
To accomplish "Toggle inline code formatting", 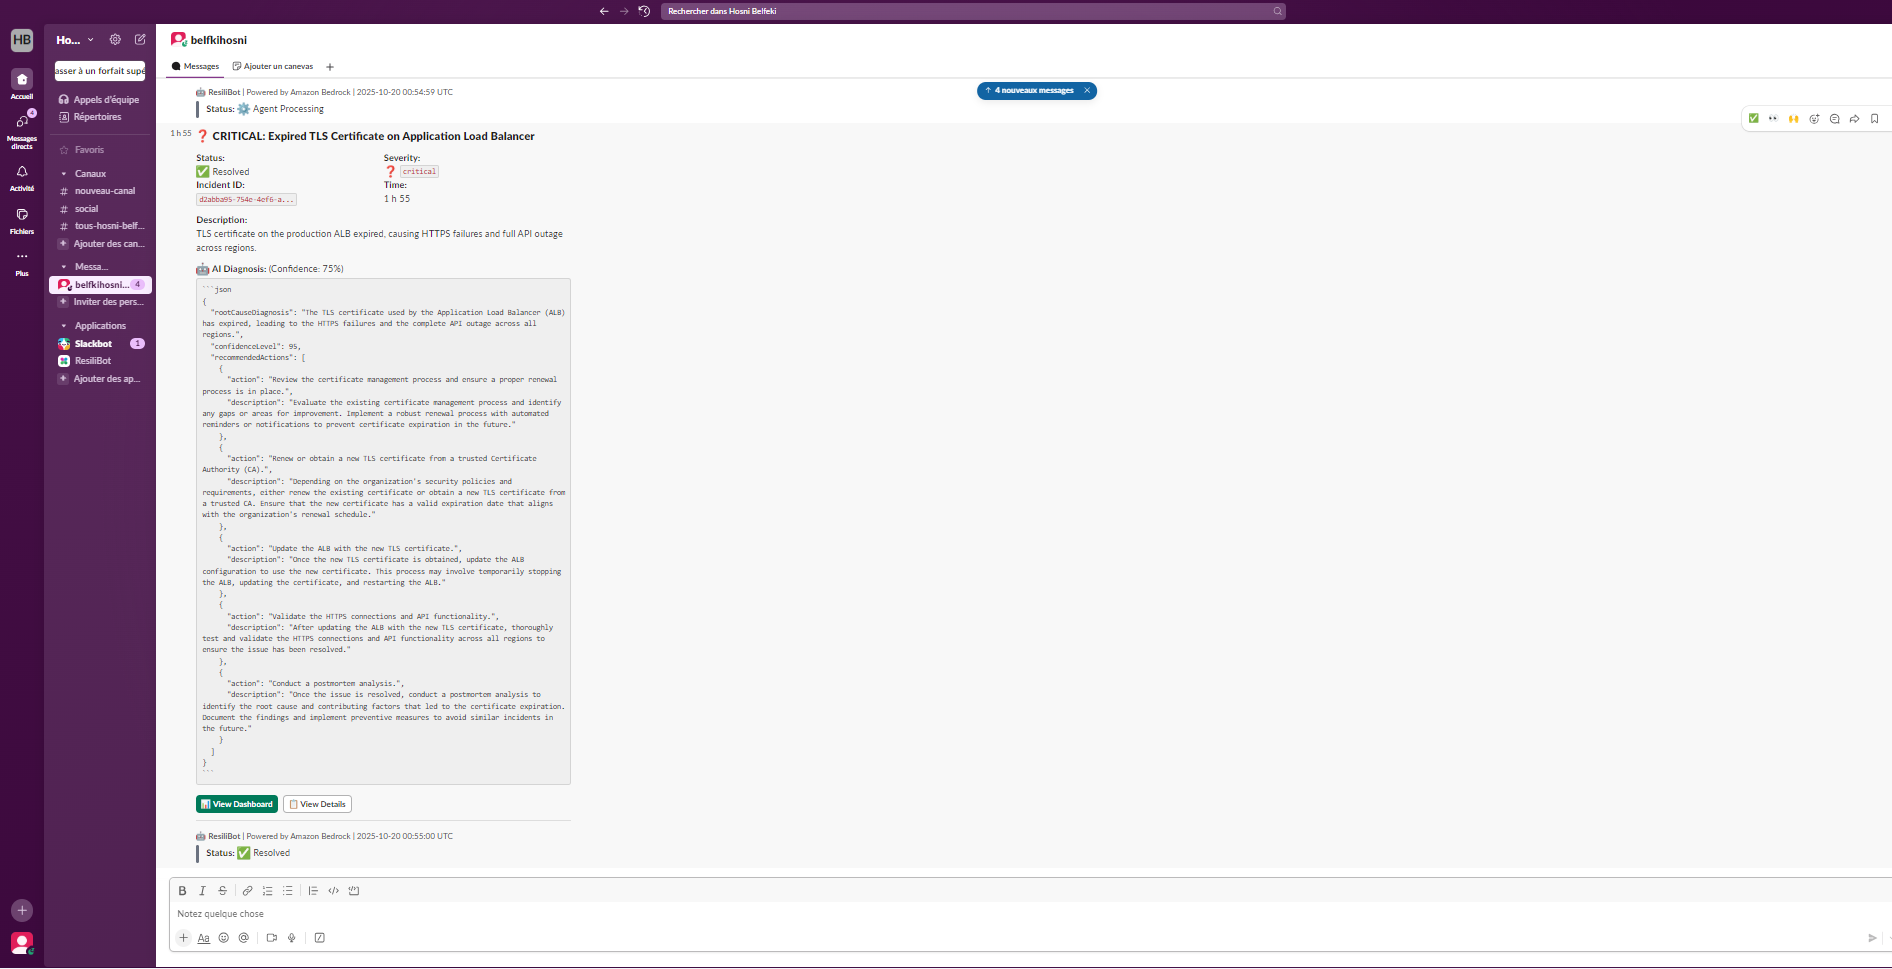I will (x=333, y=891).
